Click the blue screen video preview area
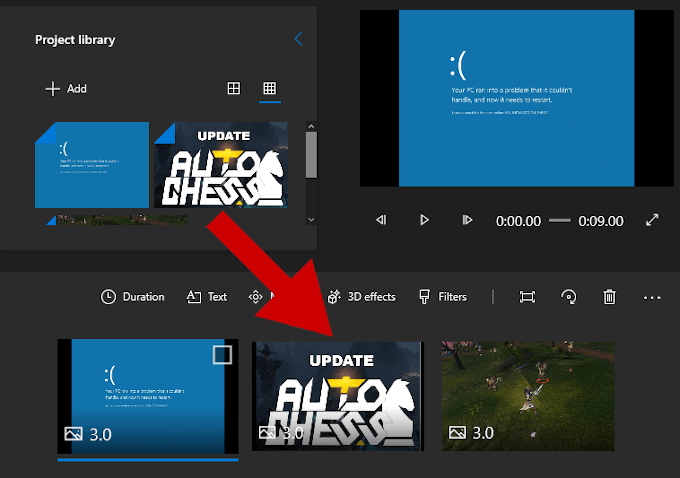680x478 pixels. [517, 98]
